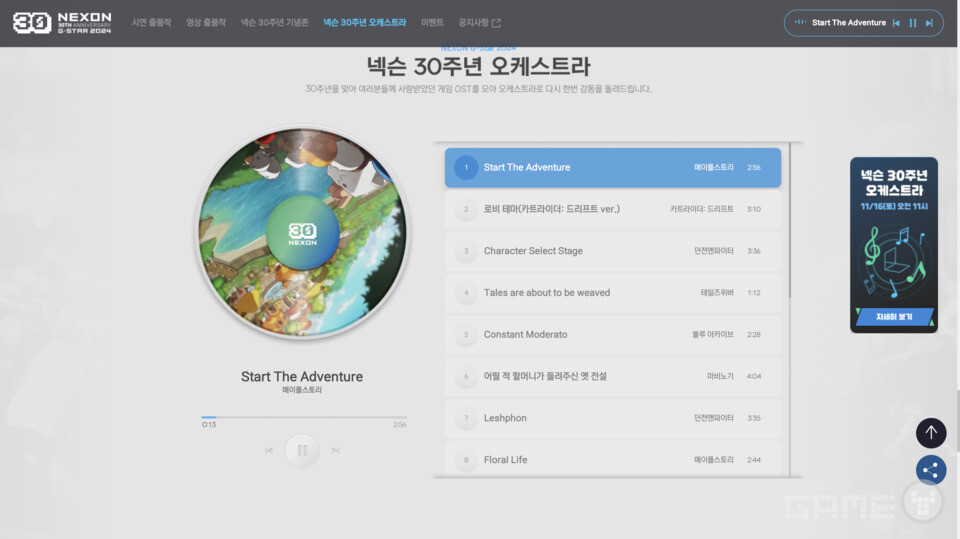The width and height of the screenshot is (960, 539).
Task: Play track 6 어릴 적 할머니가 들려주신 옛 전설
Action: (x=613, y=376)
